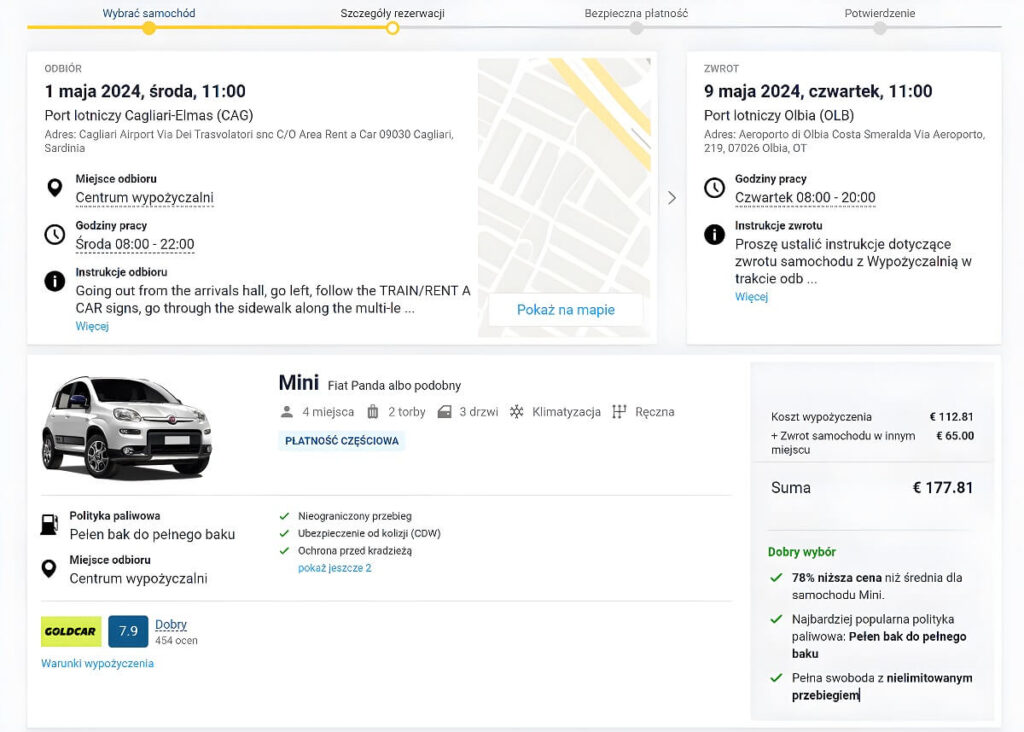Click the chevron arrow between pickup and return

pyautogui.click(x=672, y=198)
